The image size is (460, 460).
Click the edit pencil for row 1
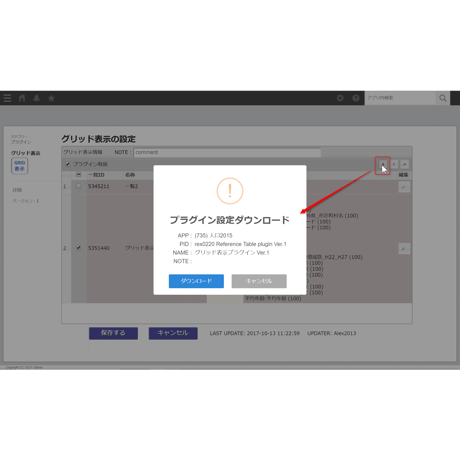(x=404, y=187)
